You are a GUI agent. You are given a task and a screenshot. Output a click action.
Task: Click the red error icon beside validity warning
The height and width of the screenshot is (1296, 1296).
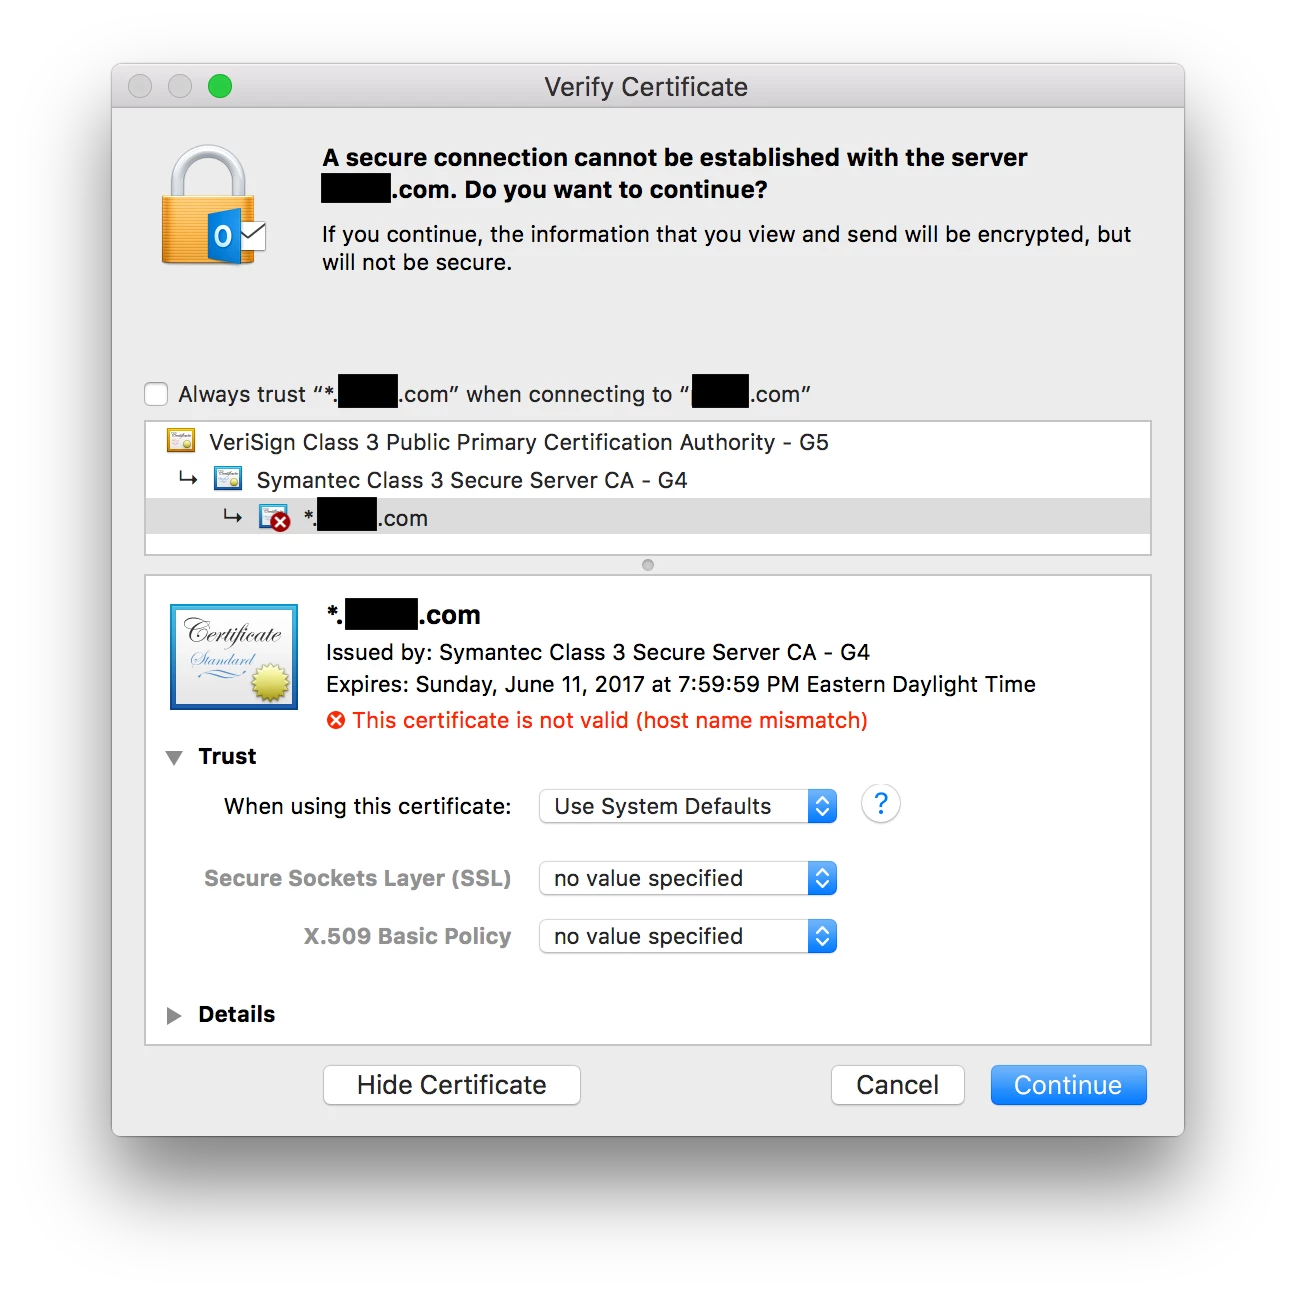[x=336, y=720]
